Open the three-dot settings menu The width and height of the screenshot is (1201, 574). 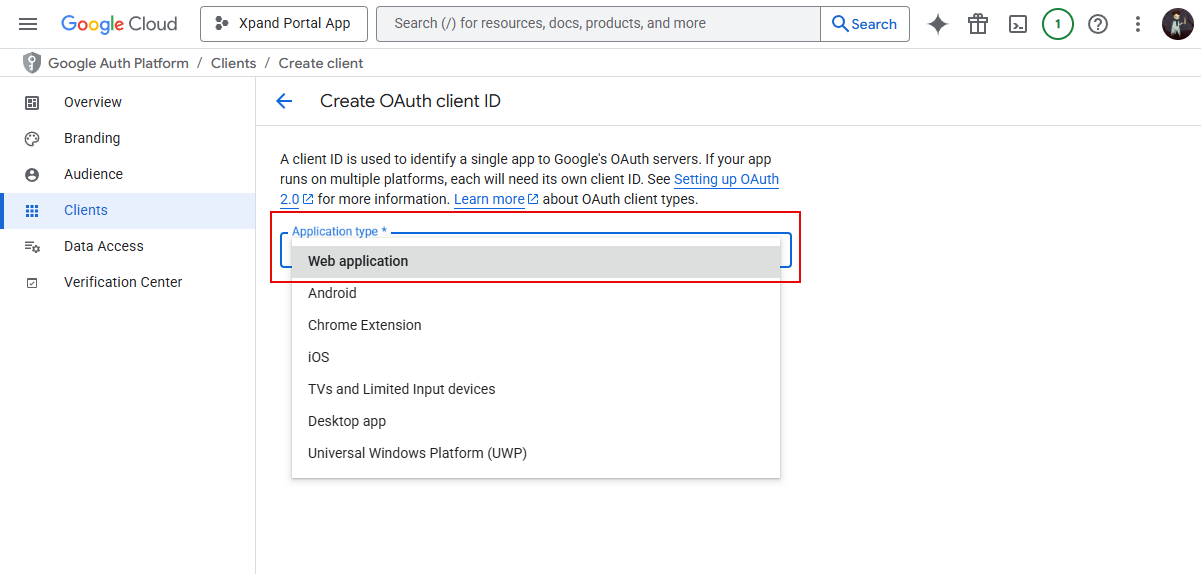[x=1137, y=24]
